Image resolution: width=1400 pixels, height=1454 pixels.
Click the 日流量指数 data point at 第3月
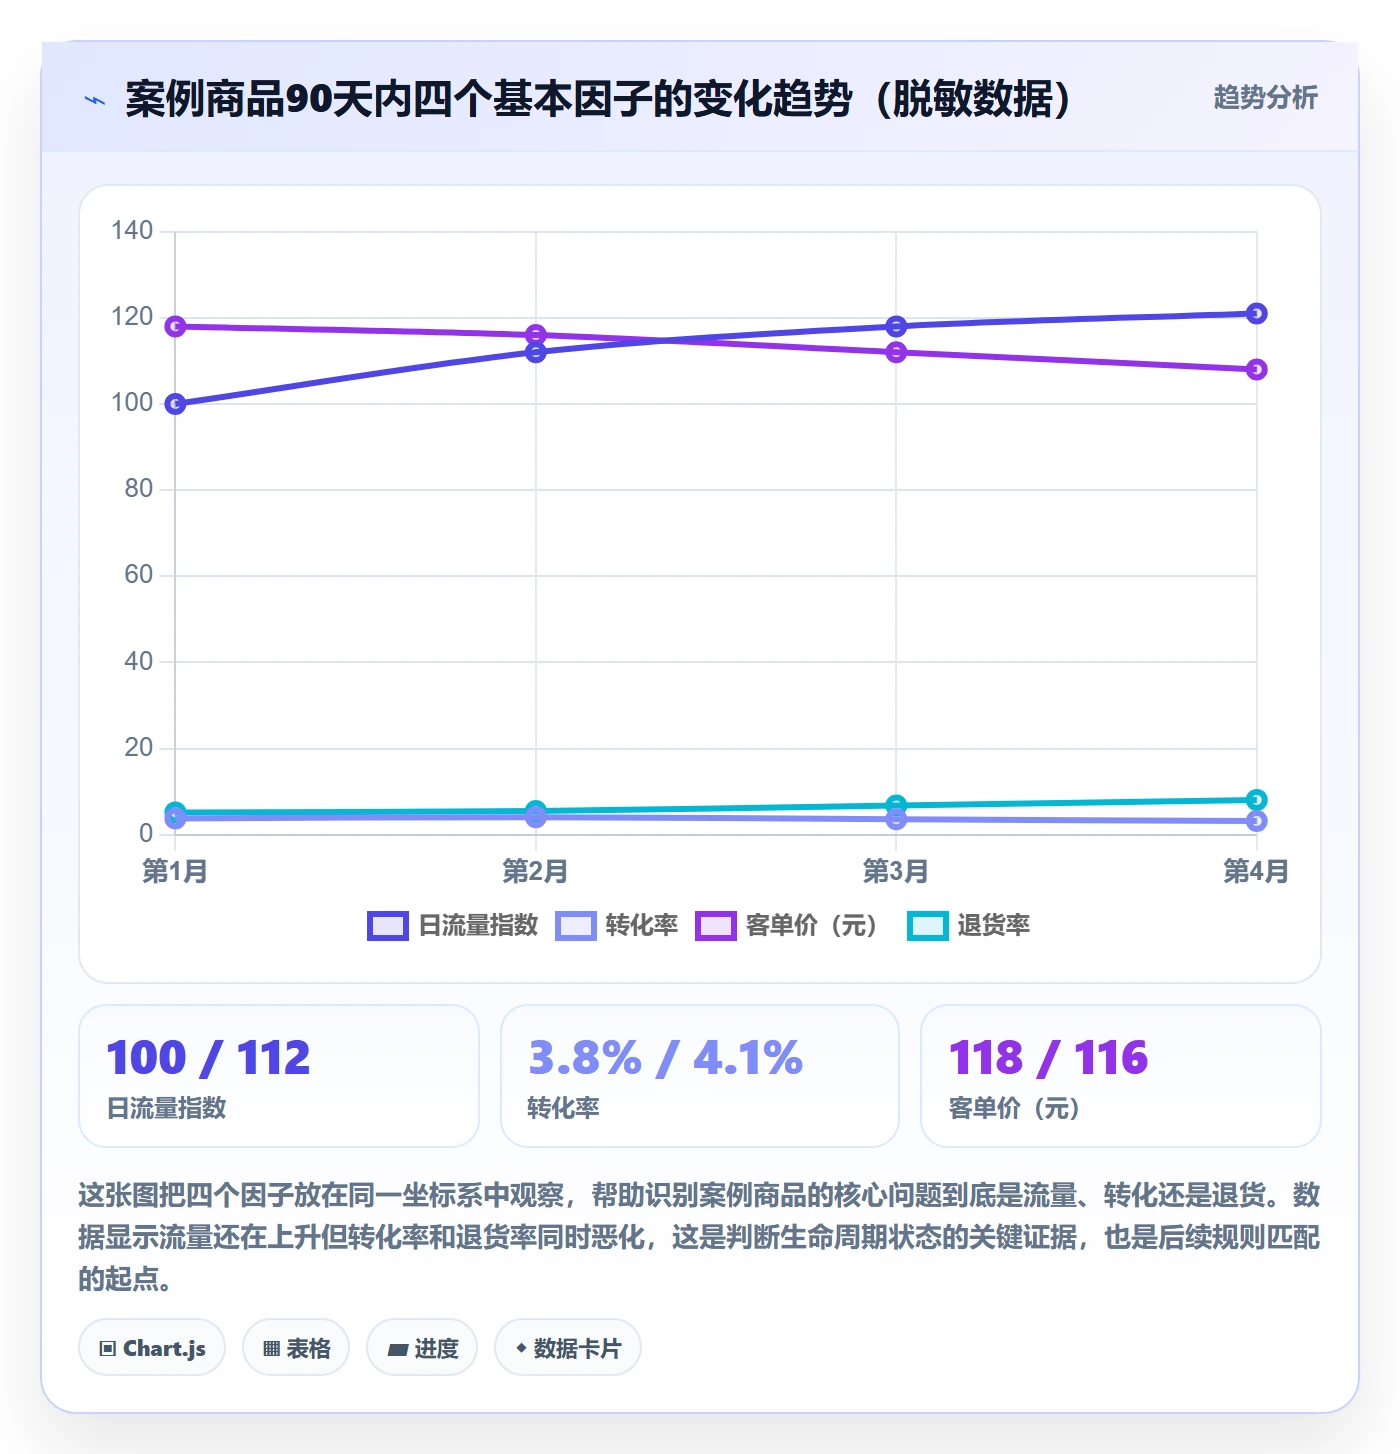(896, 327)
